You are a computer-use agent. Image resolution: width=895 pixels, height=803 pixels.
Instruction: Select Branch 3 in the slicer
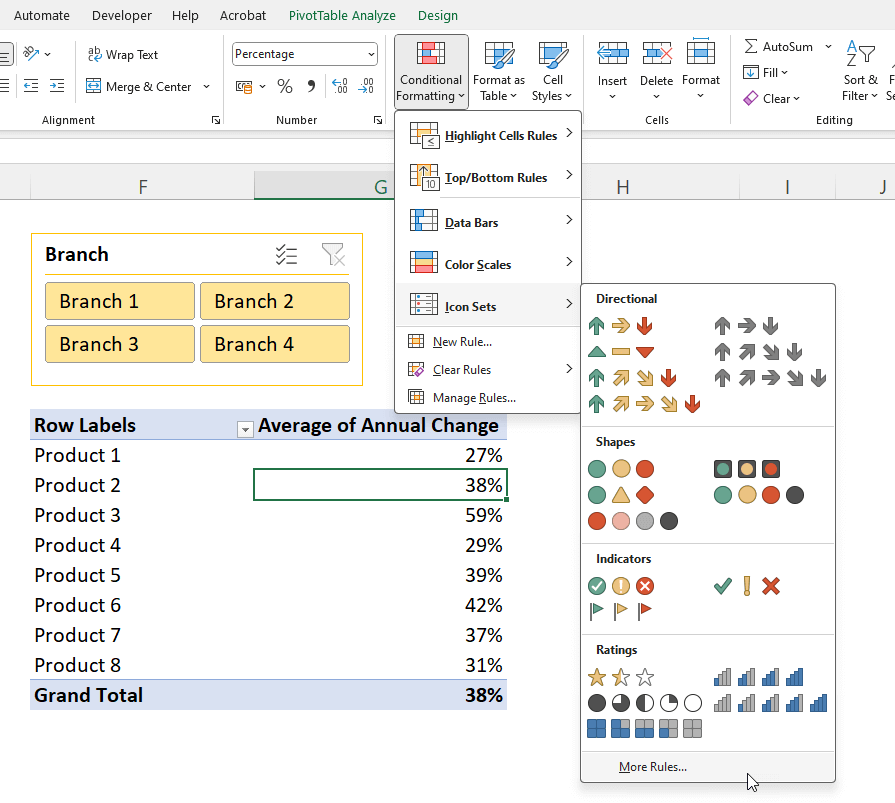click(x=119, y=343)
